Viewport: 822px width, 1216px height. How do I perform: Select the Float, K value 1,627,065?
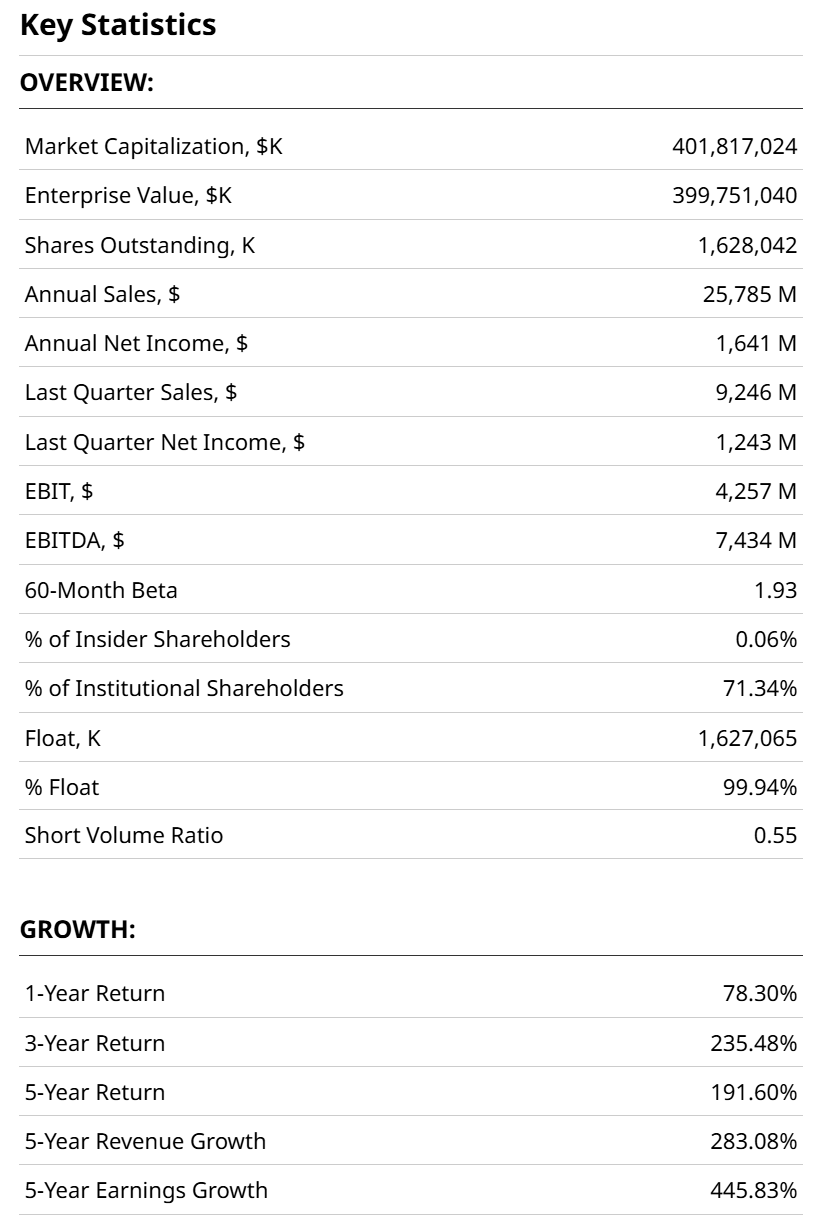(747, 738)
